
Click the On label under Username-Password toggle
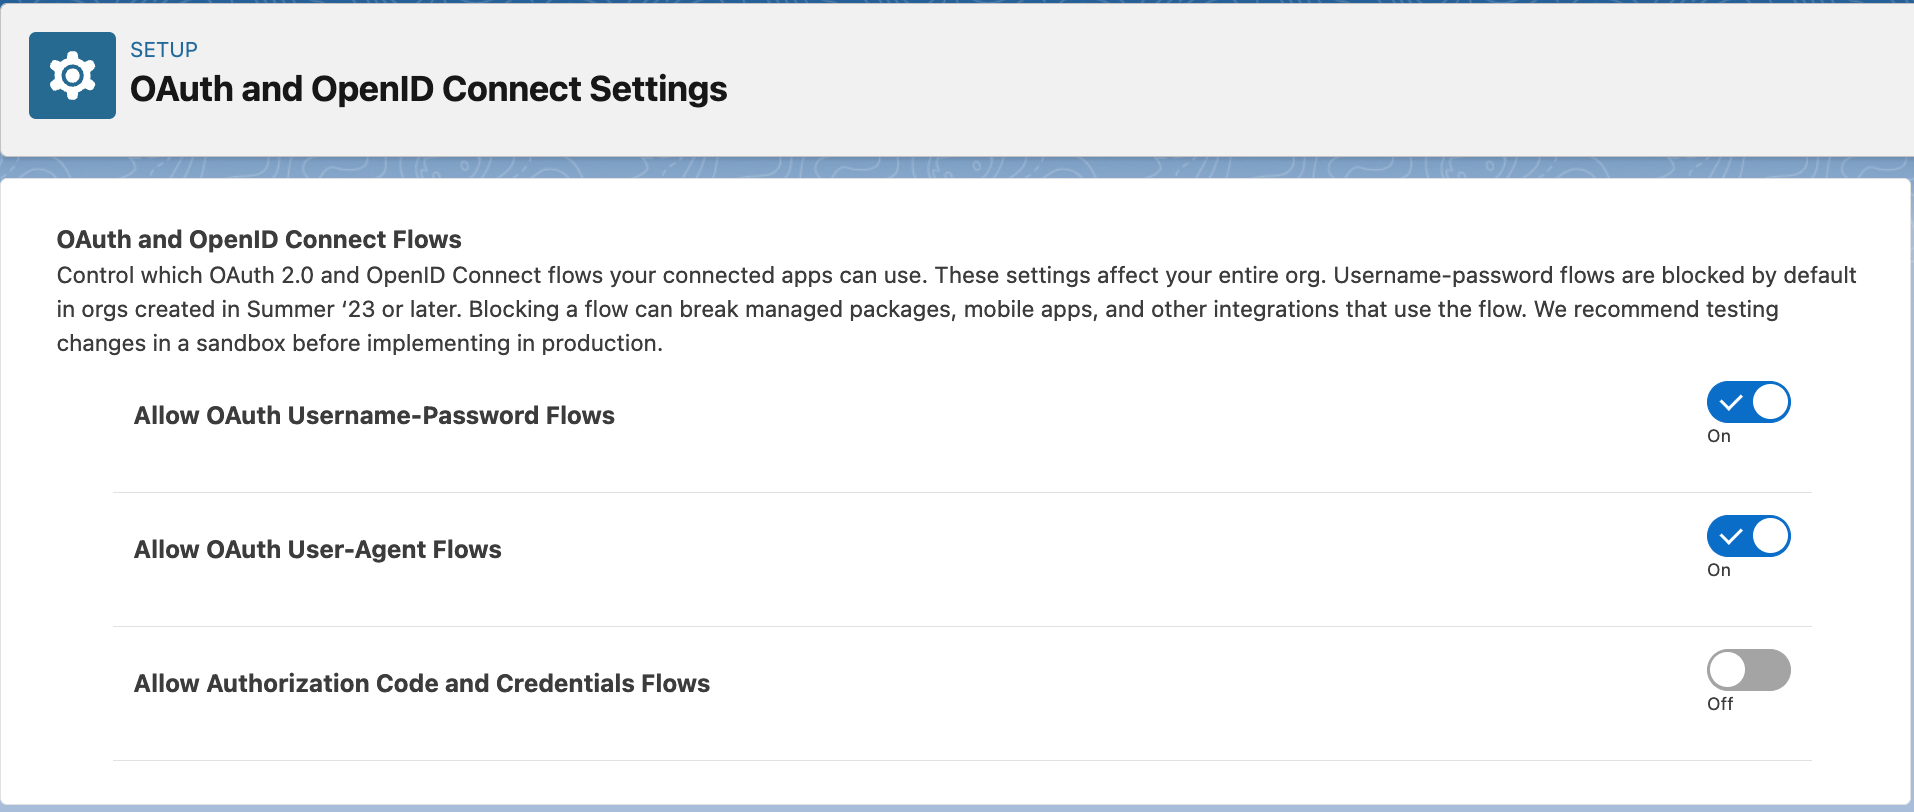[1719, 436]
